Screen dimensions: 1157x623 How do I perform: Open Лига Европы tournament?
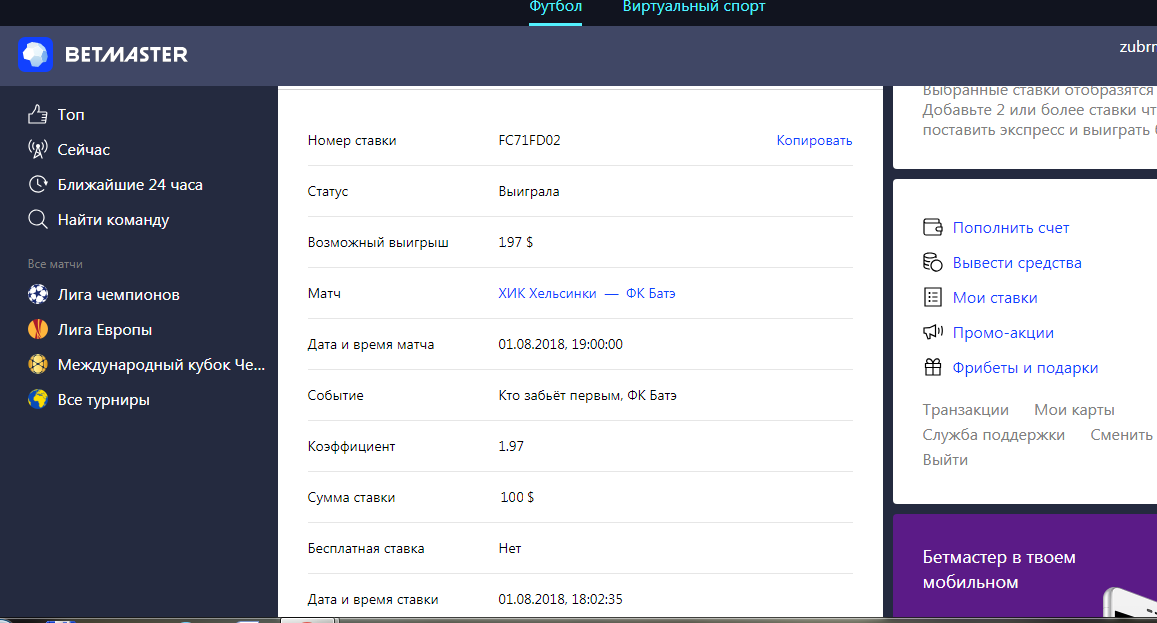(105, 330)
